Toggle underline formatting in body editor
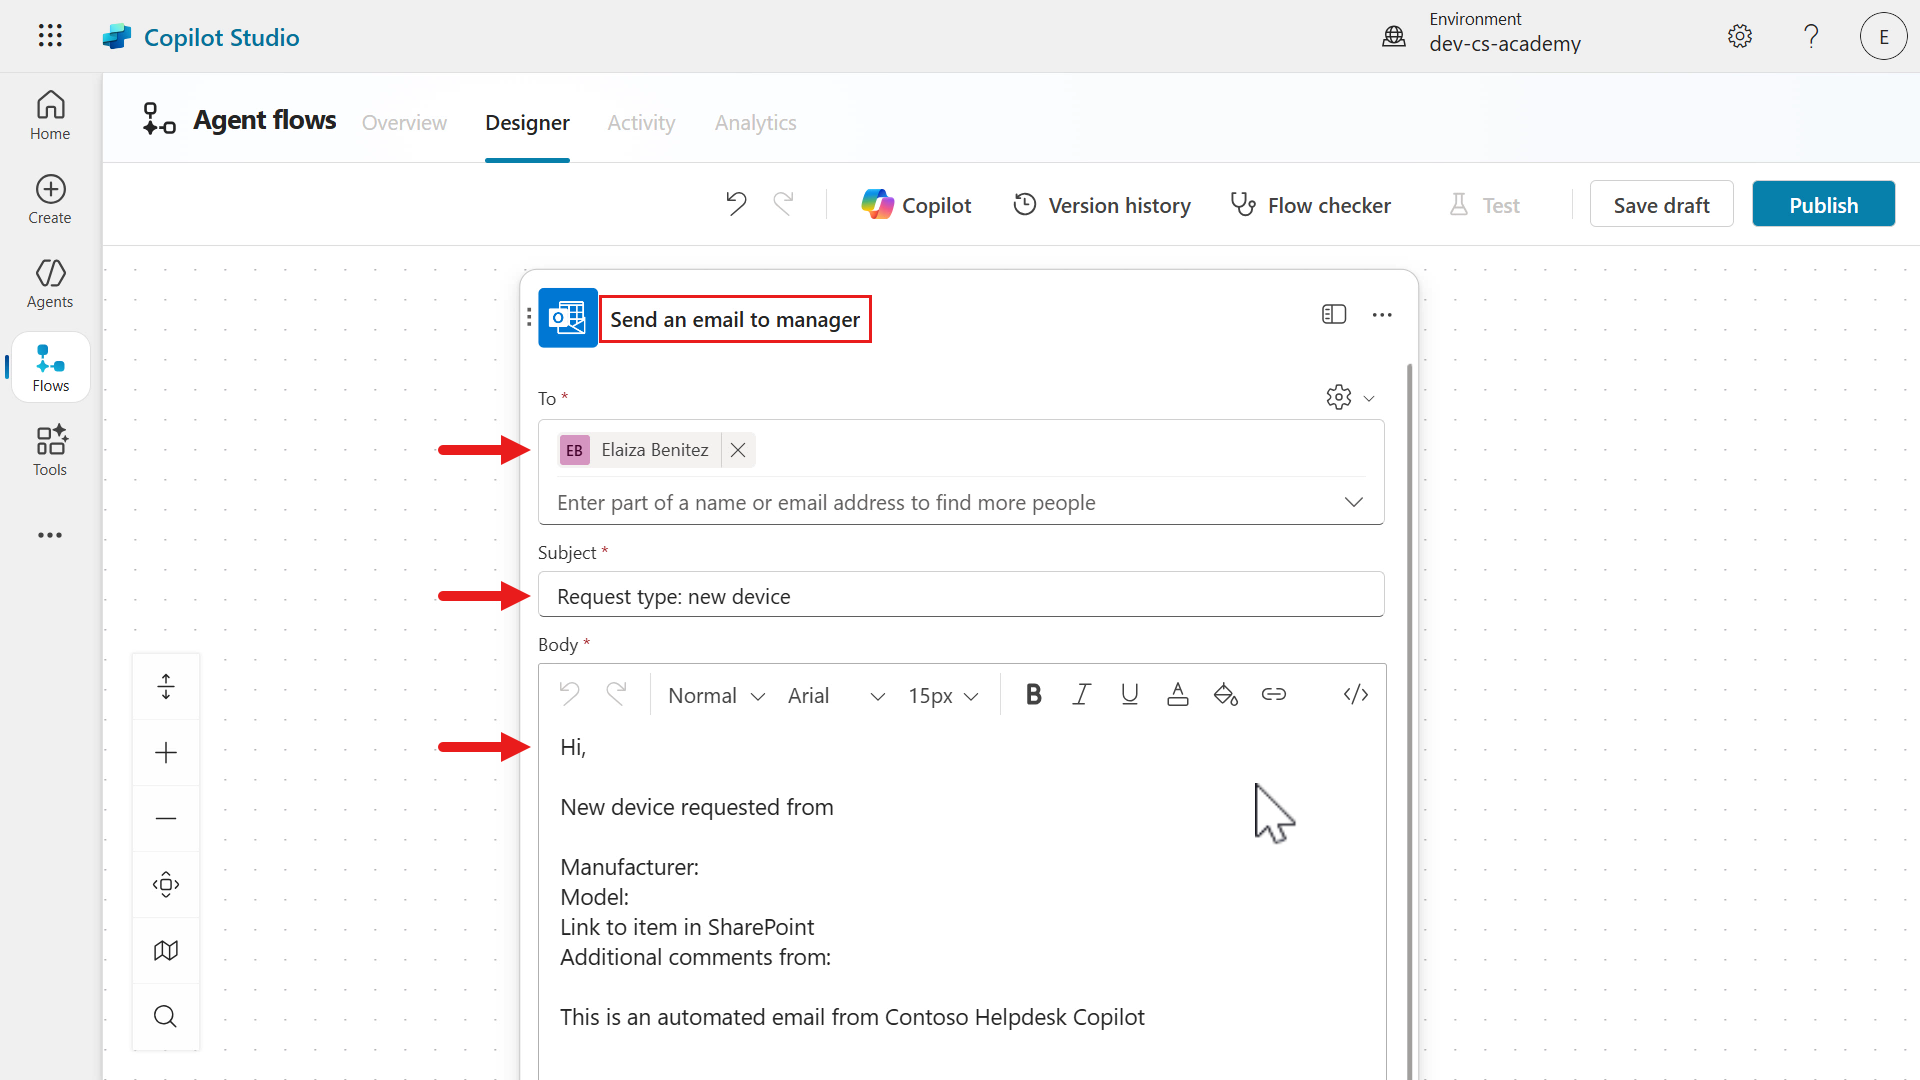The width and height of the screenshot is (1920, 1080). [1130, 695]
